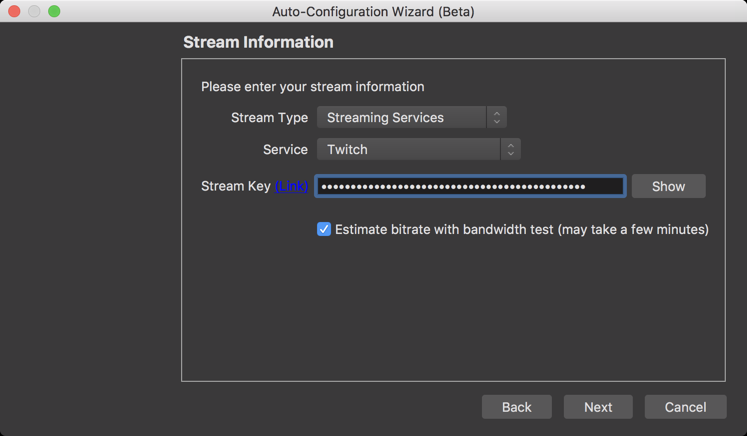Click the green zoom window button
Viewport: 747px width, 436px height.
coord(54,11)
